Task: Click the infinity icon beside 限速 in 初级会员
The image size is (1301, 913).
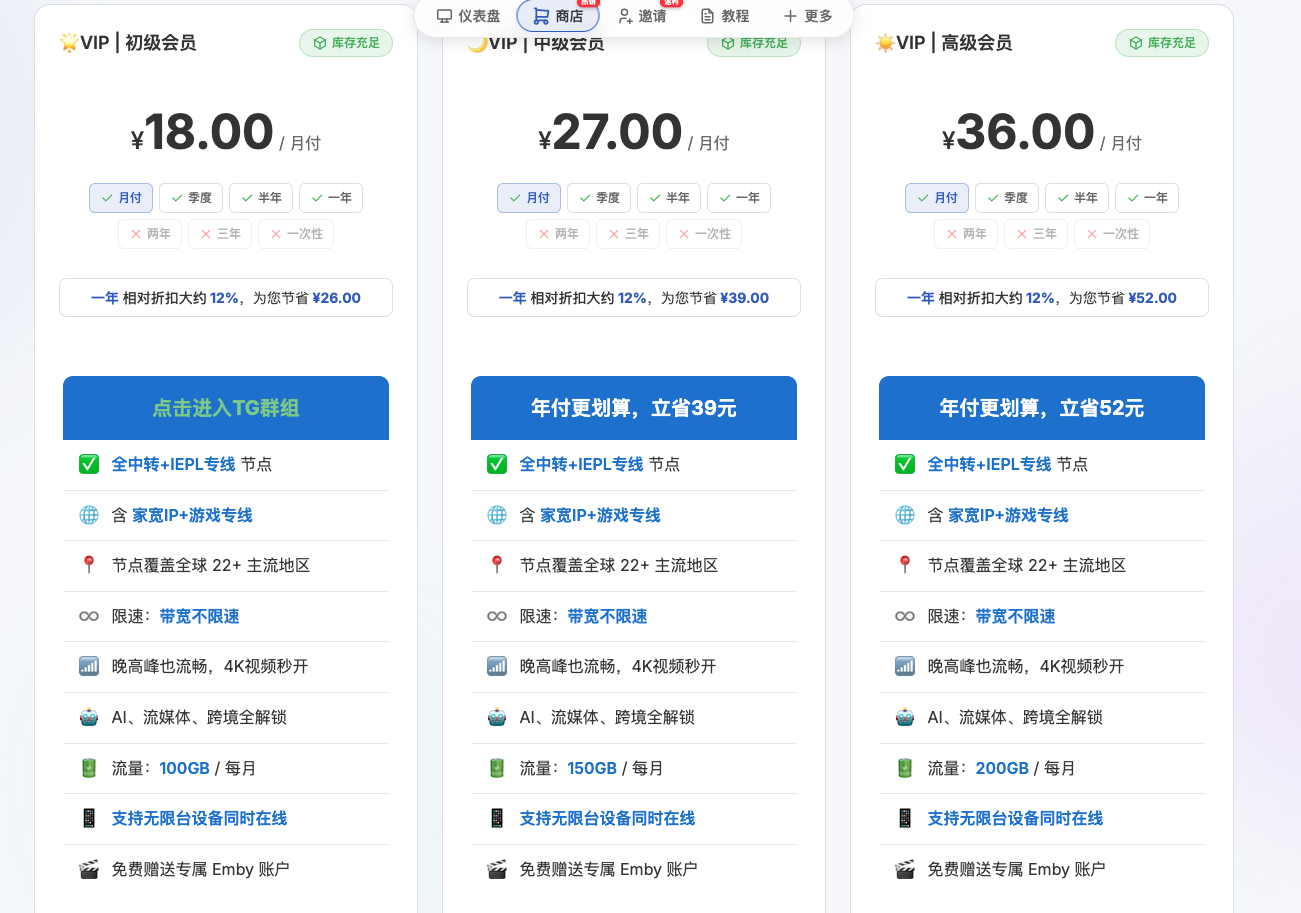Action: 89,616
